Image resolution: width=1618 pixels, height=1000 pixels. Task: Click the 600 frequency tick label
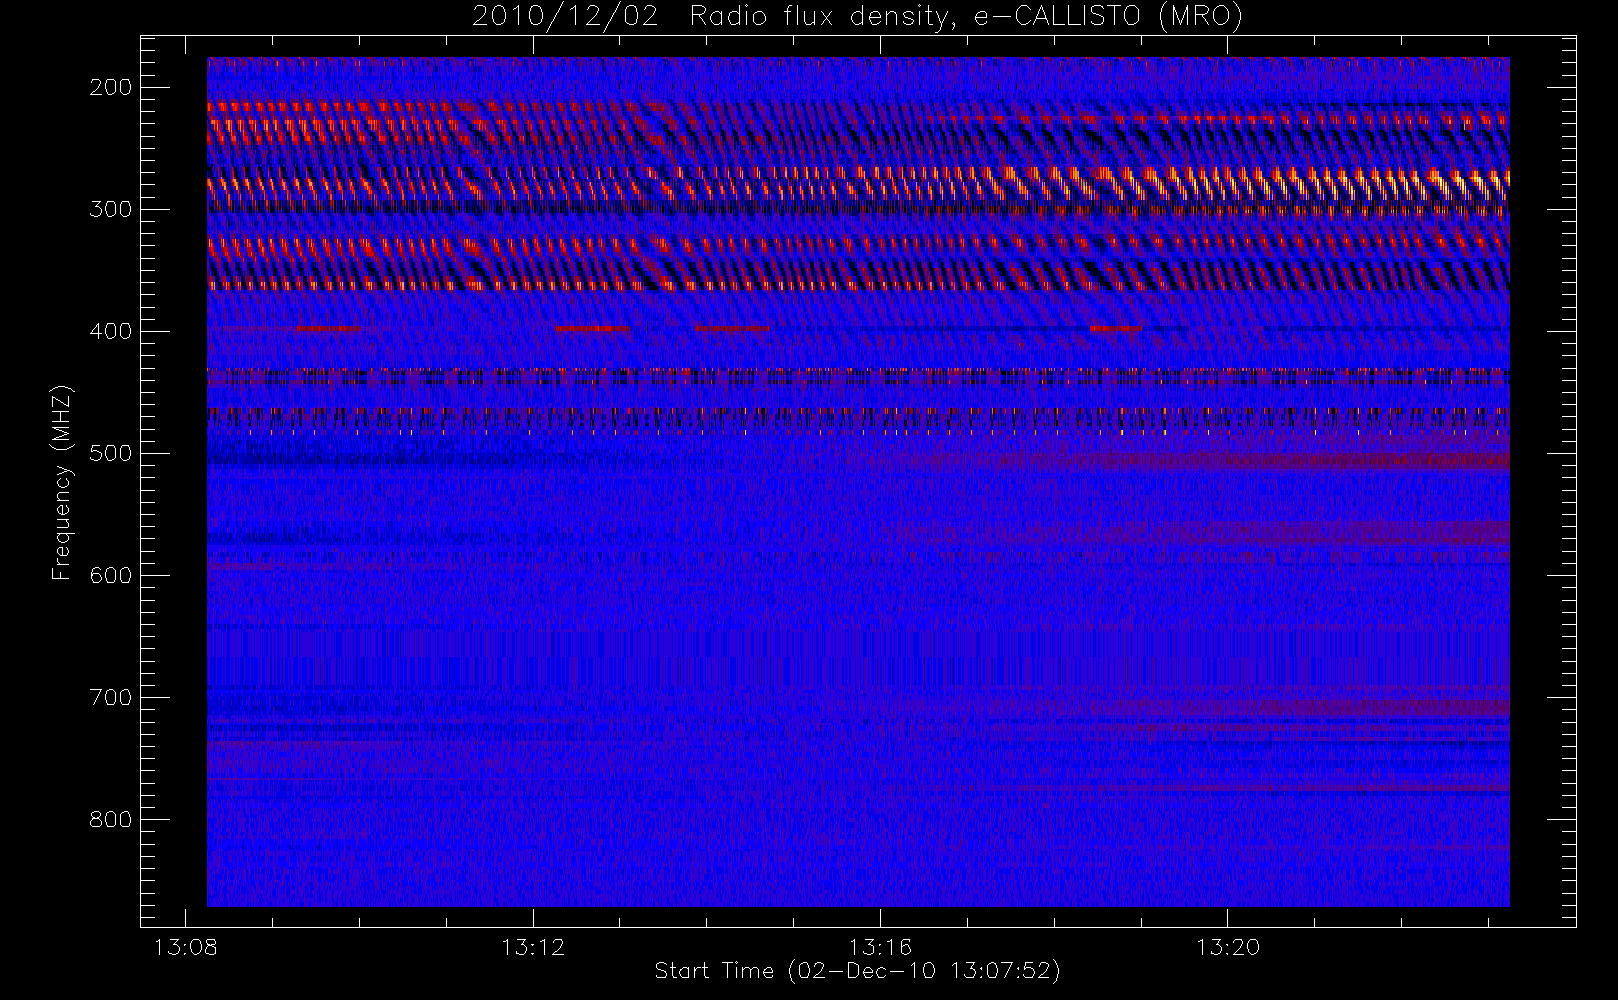click(111, 575)
